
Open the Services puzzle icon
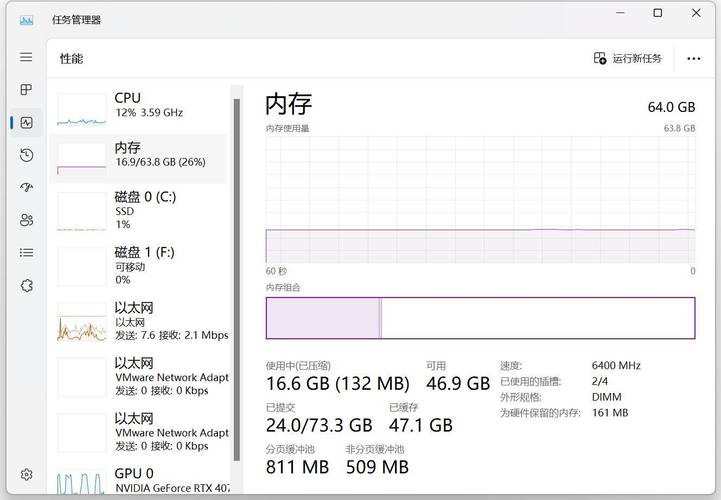point(27,285)
